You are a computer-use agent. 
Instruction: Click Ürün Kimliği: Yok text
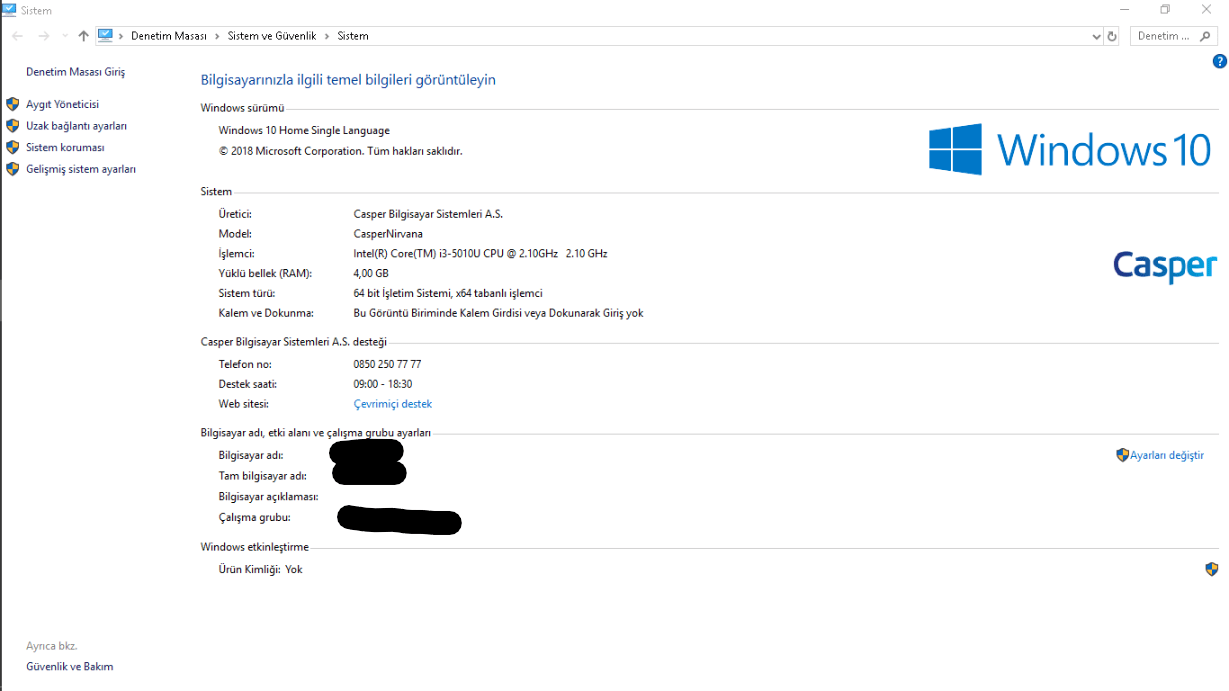260,569
